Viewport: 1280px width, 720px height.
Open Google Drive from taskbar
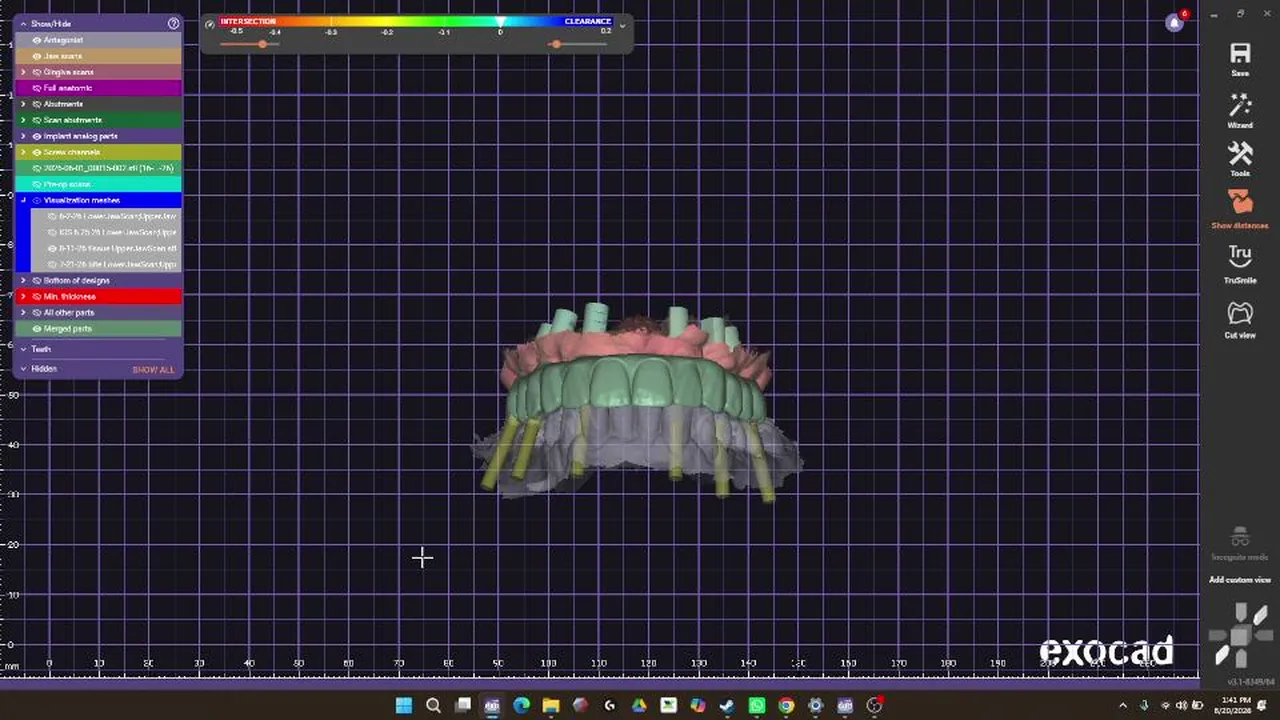click(639, 706)
